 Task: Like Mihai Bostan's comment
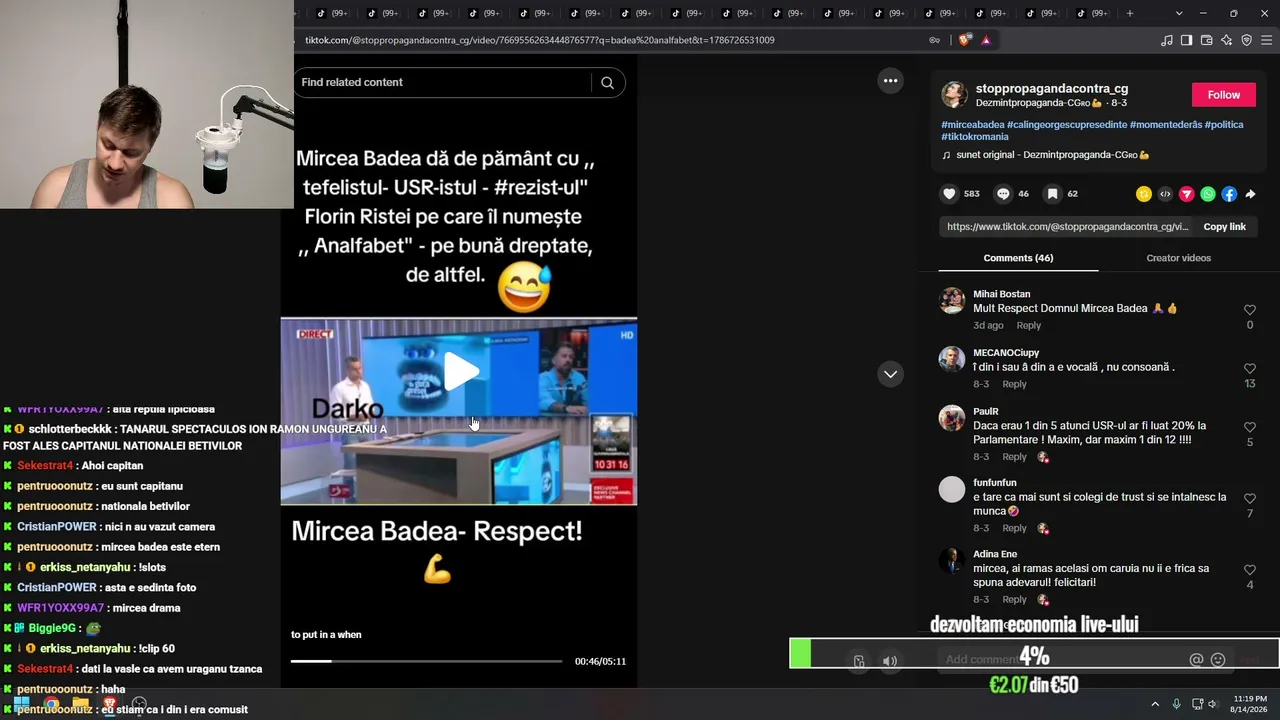[1249, 310]
